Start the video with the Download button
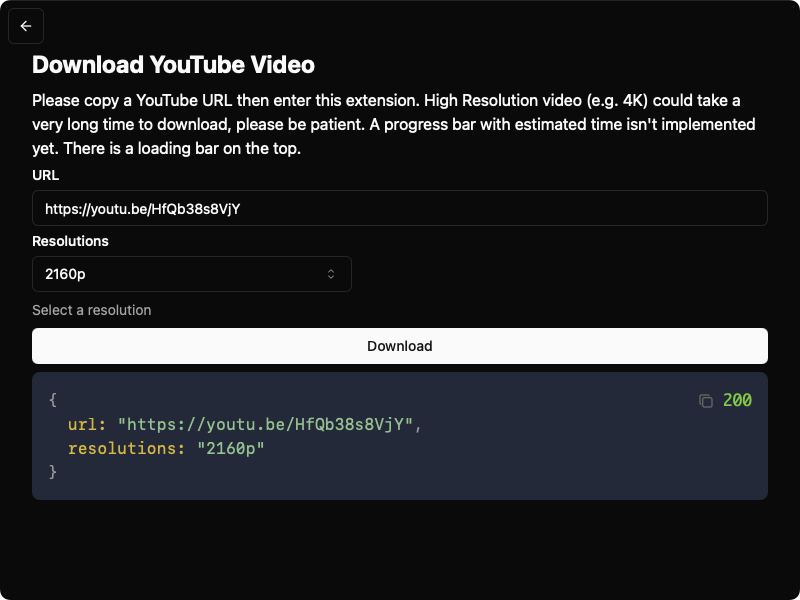Viewport: 800px width, 600px height. click(399, 346)
